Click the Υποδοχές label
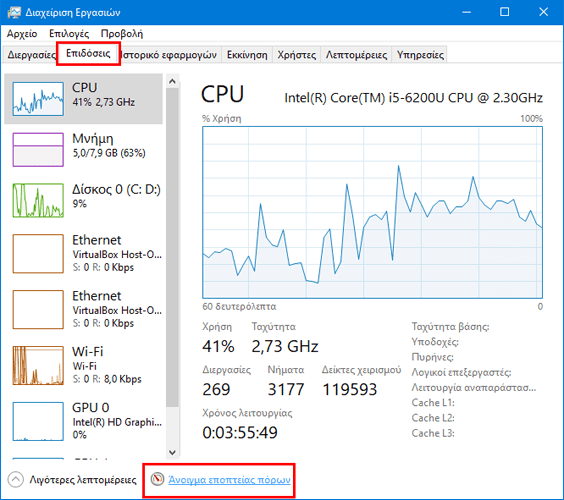 tap(435, 342)
